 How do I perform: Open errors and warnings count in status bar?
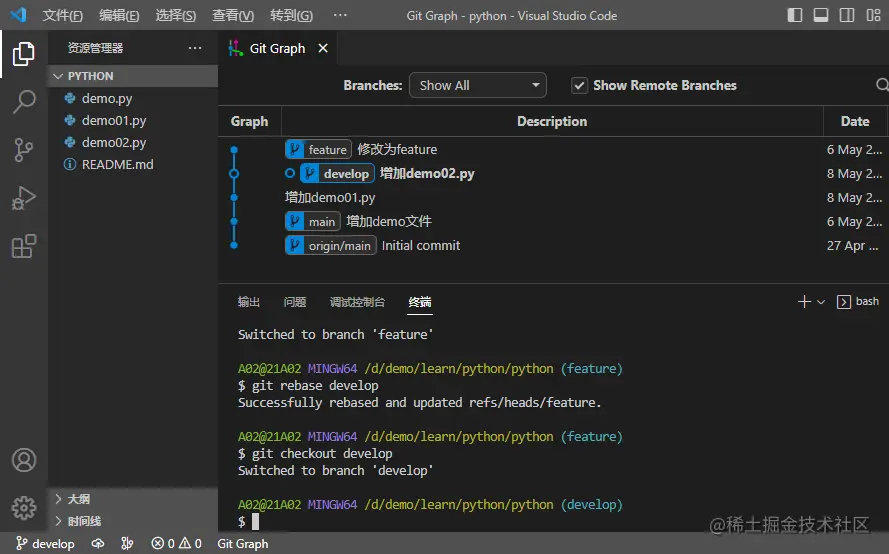click(176, 544)
